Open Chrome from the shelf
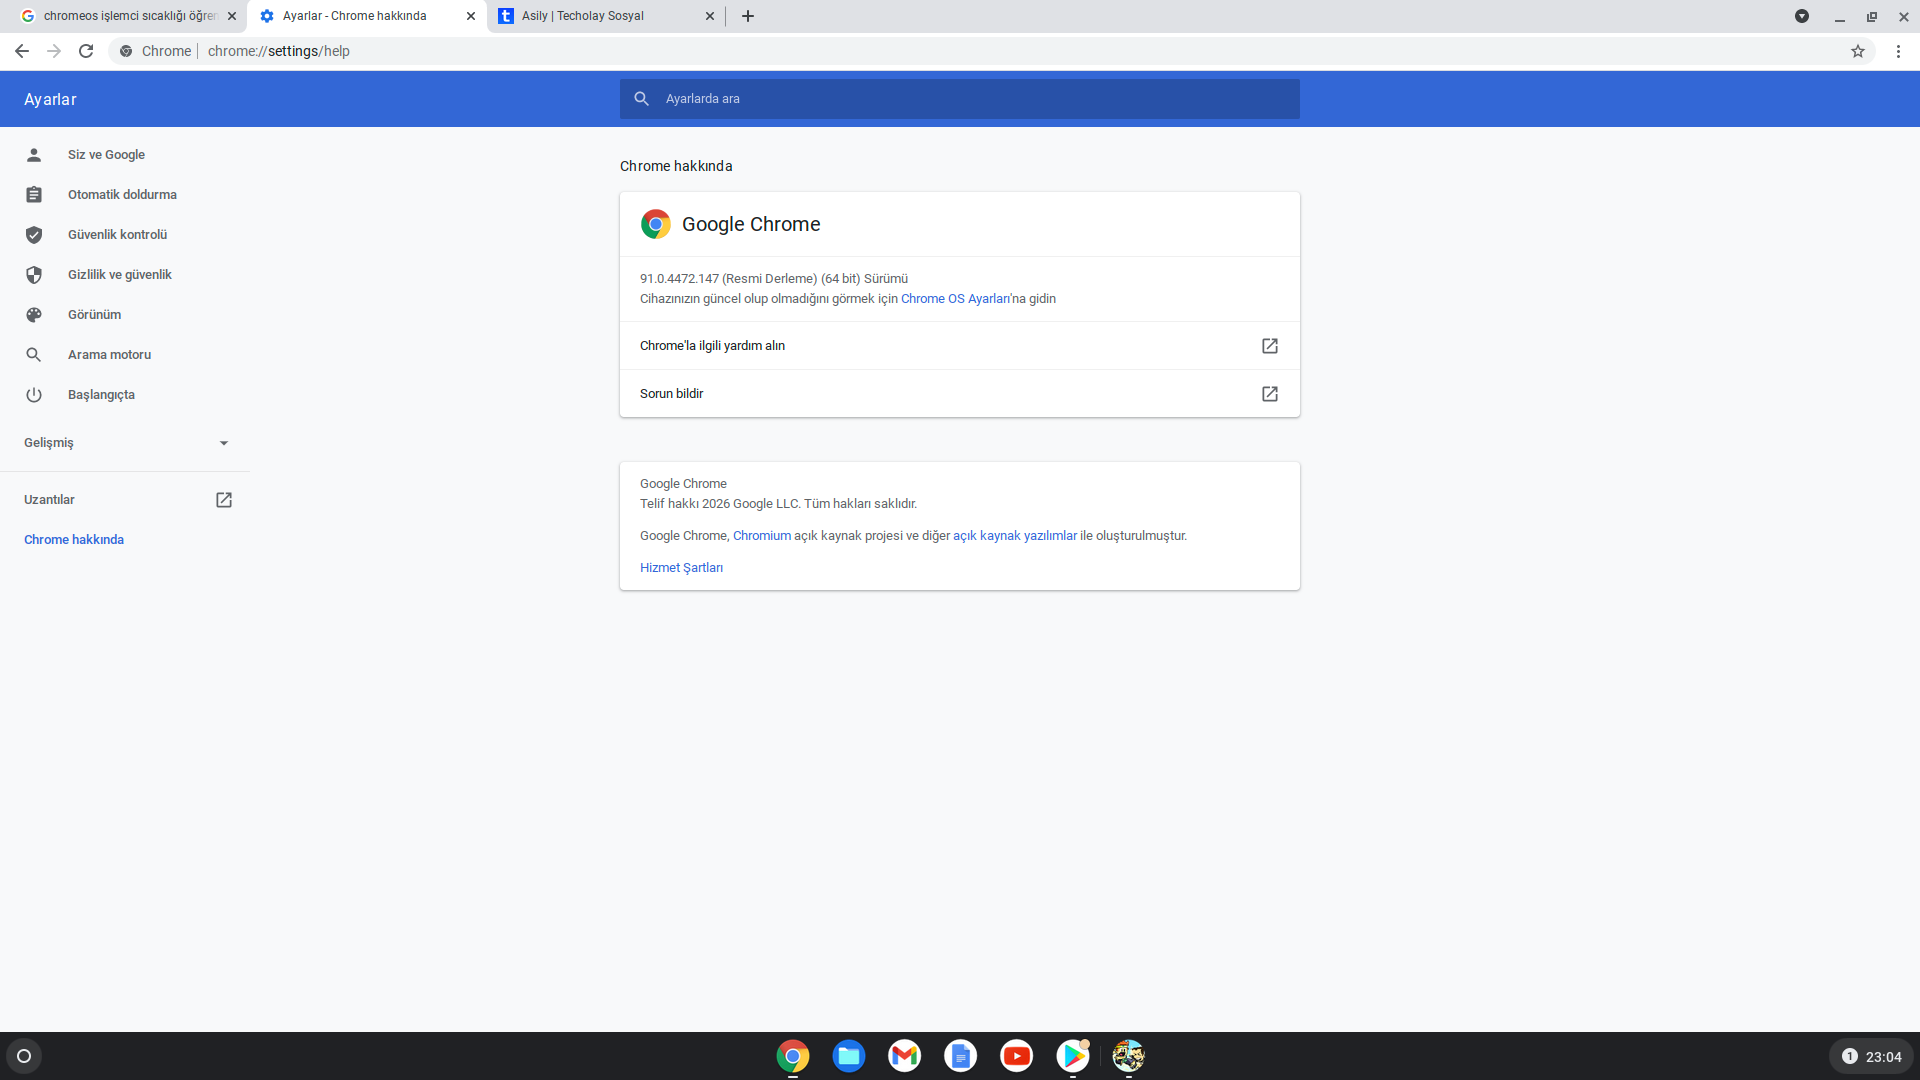The height and width of the screenshot is (1080, 1920). [x=793, y=1056]
